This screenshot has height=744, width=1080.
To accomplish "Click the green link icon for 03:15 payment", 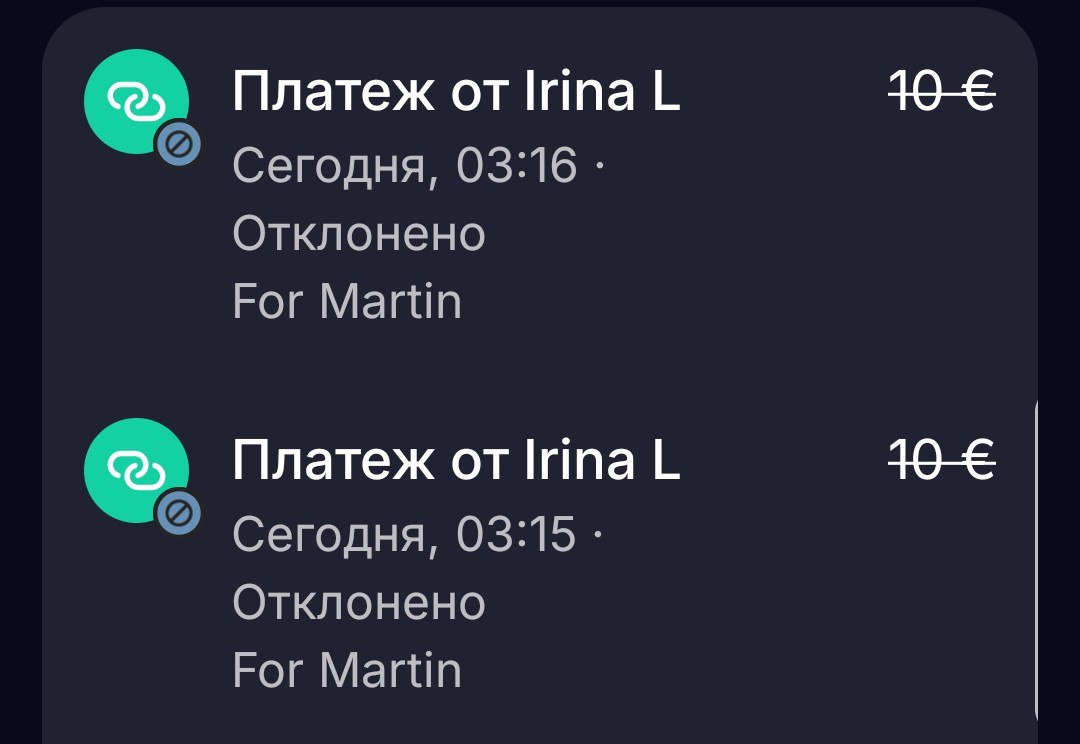I will [135, 469].
